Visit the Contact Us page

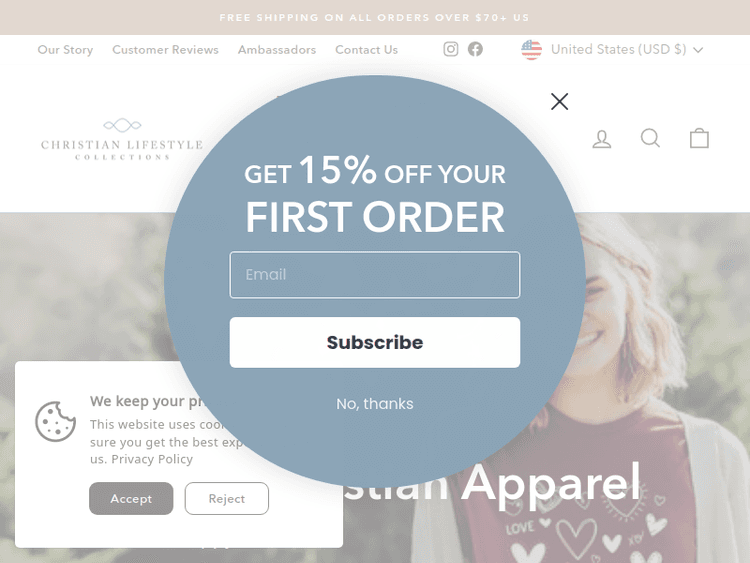(x=366, y=50)
